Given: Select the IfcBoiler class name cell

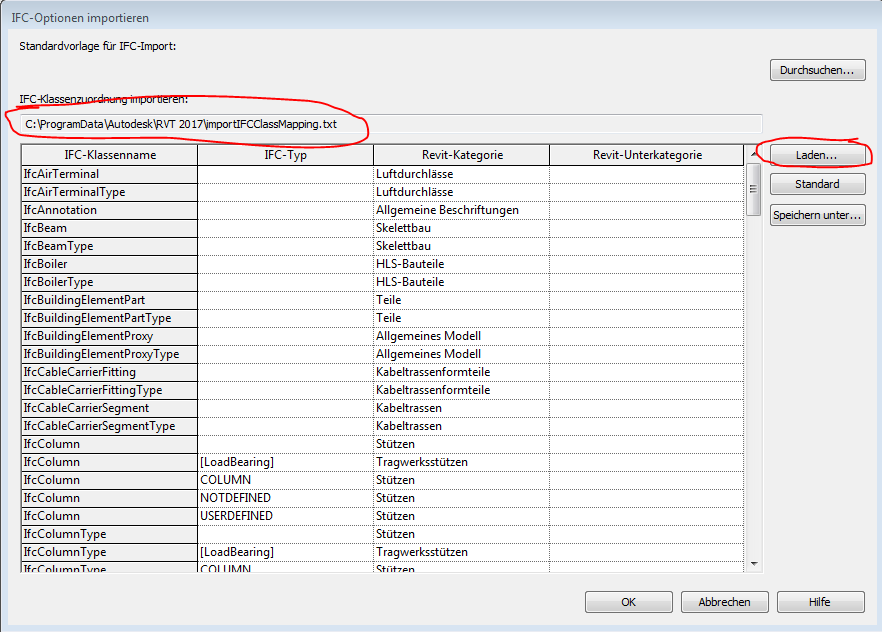Looking at the screenshot, I should 110,264.
